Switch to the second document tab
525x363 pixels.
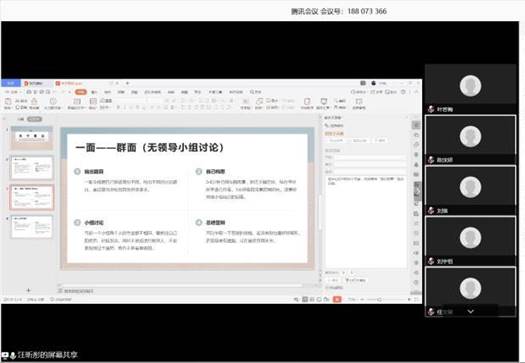tap(69, 83)
